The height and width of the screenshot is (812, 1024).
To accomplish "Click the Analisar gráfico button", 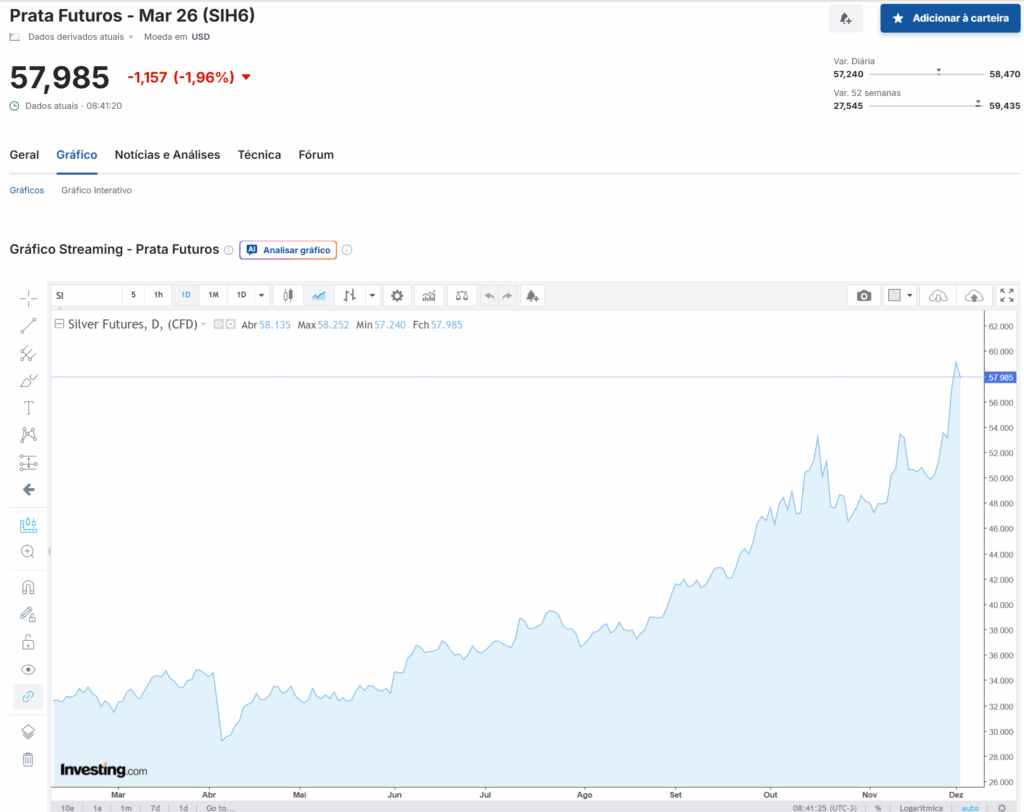I will click(x=288, y=250).
